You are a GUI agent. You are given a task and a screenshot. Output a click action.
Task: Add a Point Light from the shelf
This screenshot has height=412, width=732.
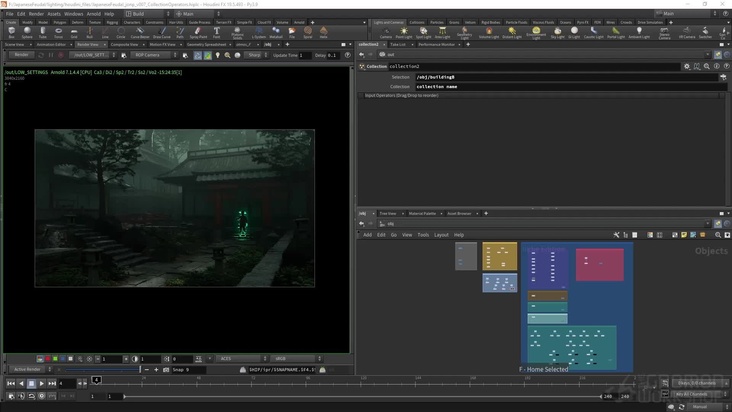pos(404,33)
